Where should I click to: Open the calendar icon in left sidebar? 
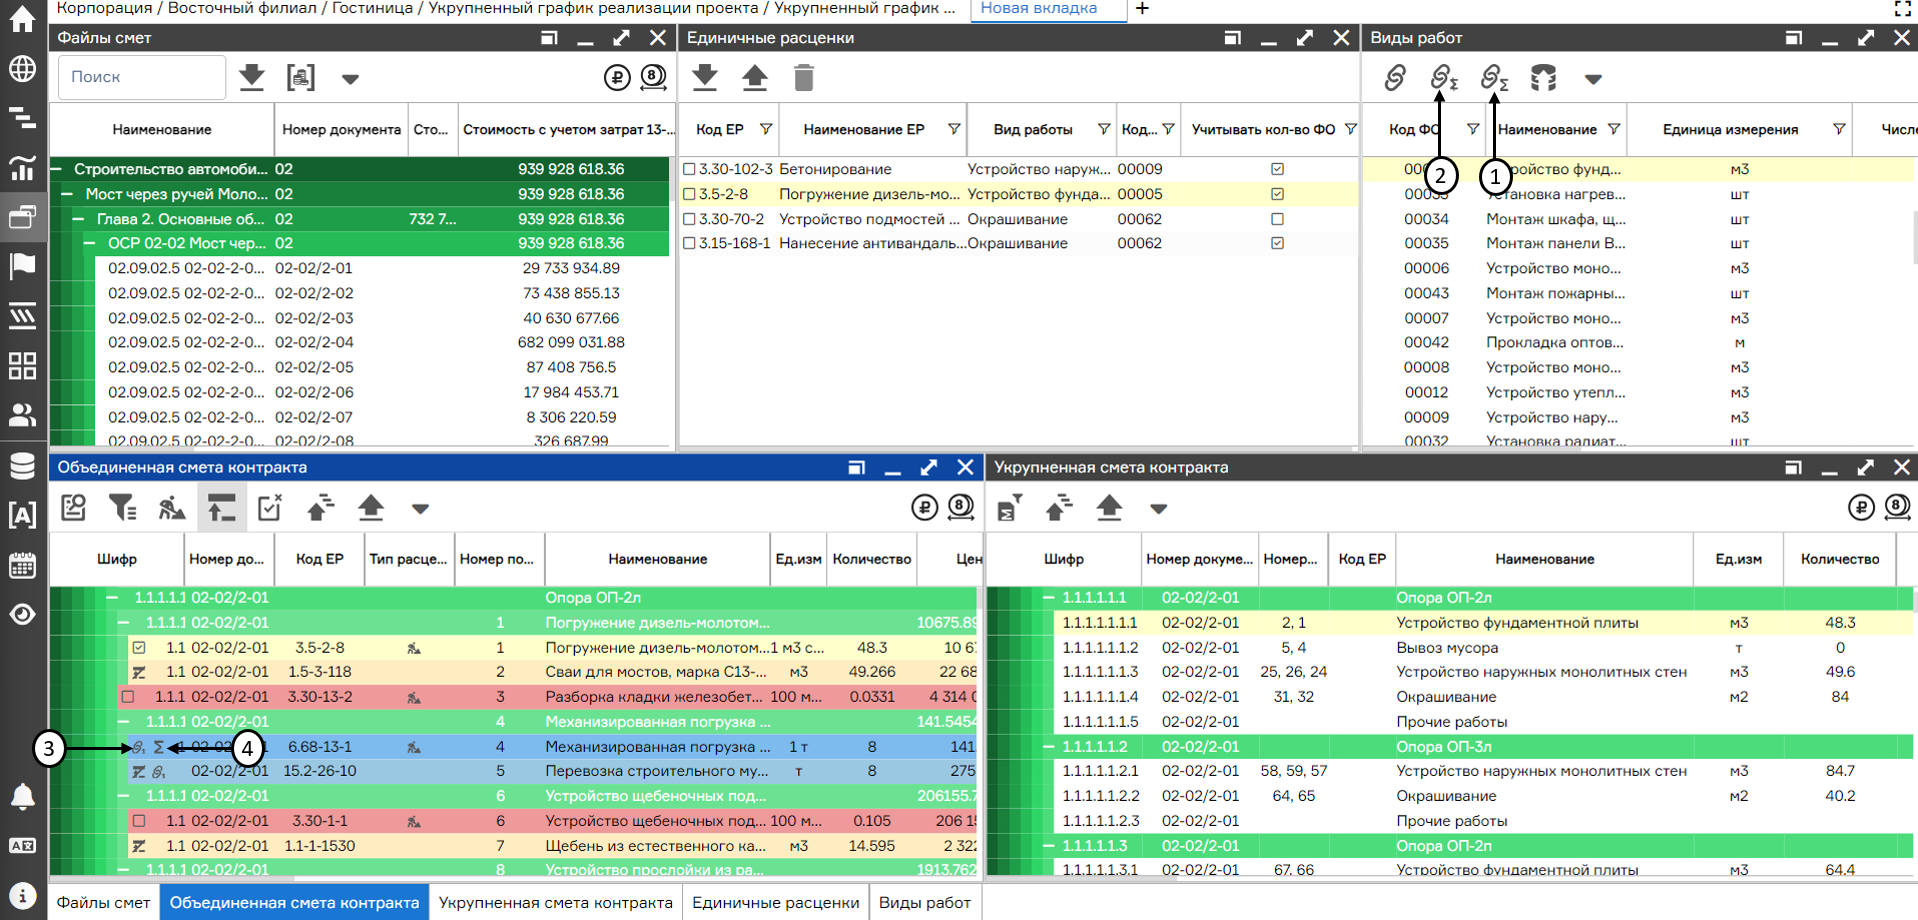click(22, 565)
